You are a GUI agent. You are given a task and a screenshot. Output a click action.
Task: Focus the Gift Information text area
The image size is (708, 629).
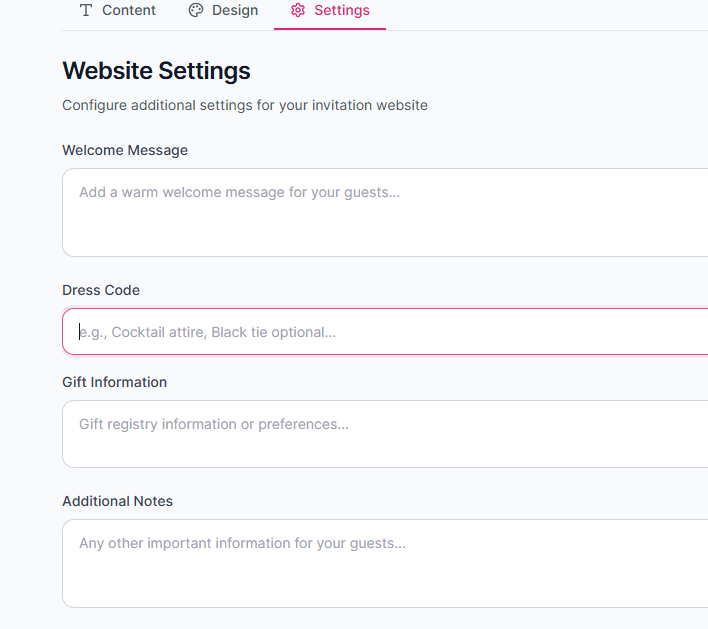pos(385,434)
